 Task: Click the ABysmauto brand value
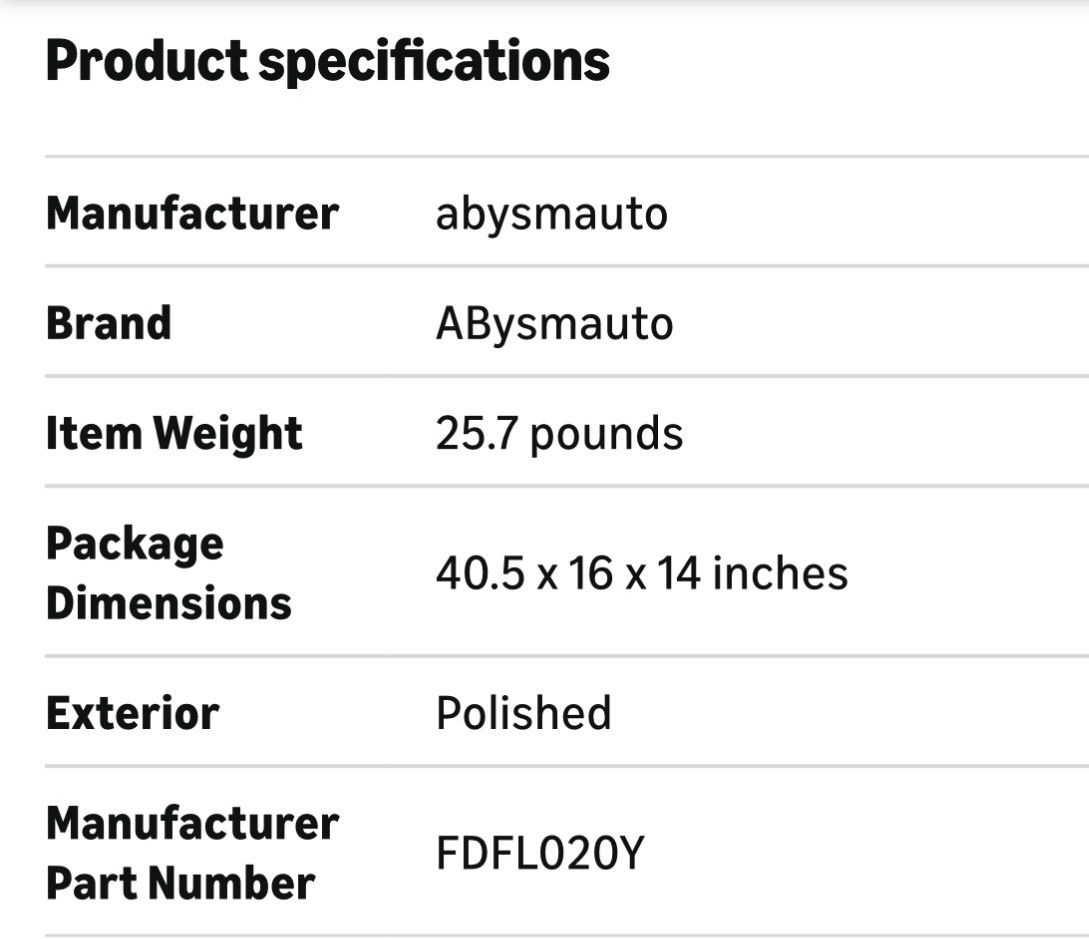(554, 325)
